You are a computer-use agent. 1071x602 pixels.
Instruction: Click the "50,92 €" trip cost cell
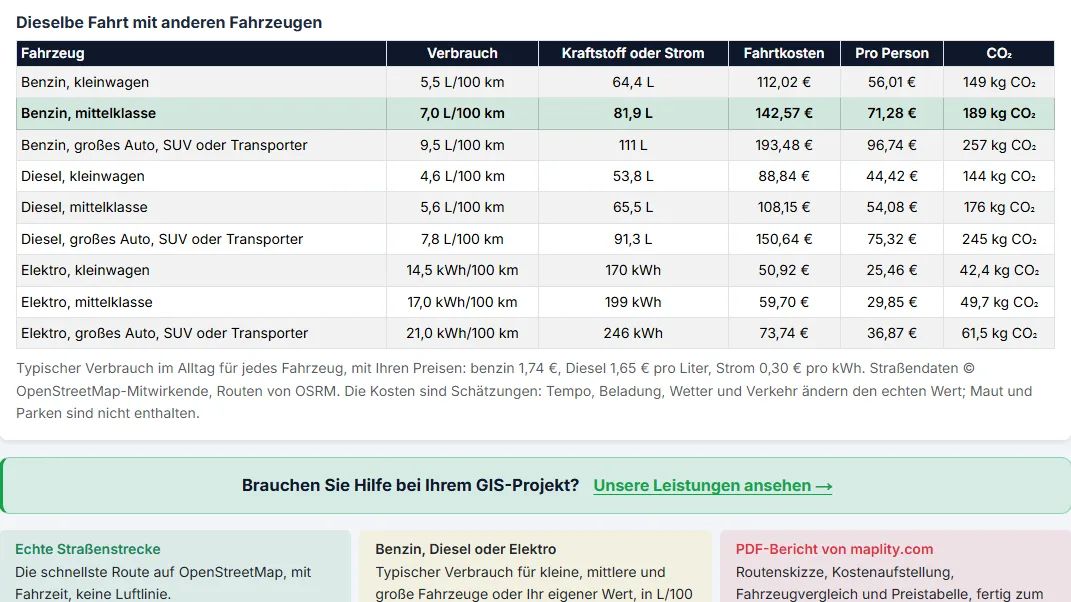(x=784, y=270)
